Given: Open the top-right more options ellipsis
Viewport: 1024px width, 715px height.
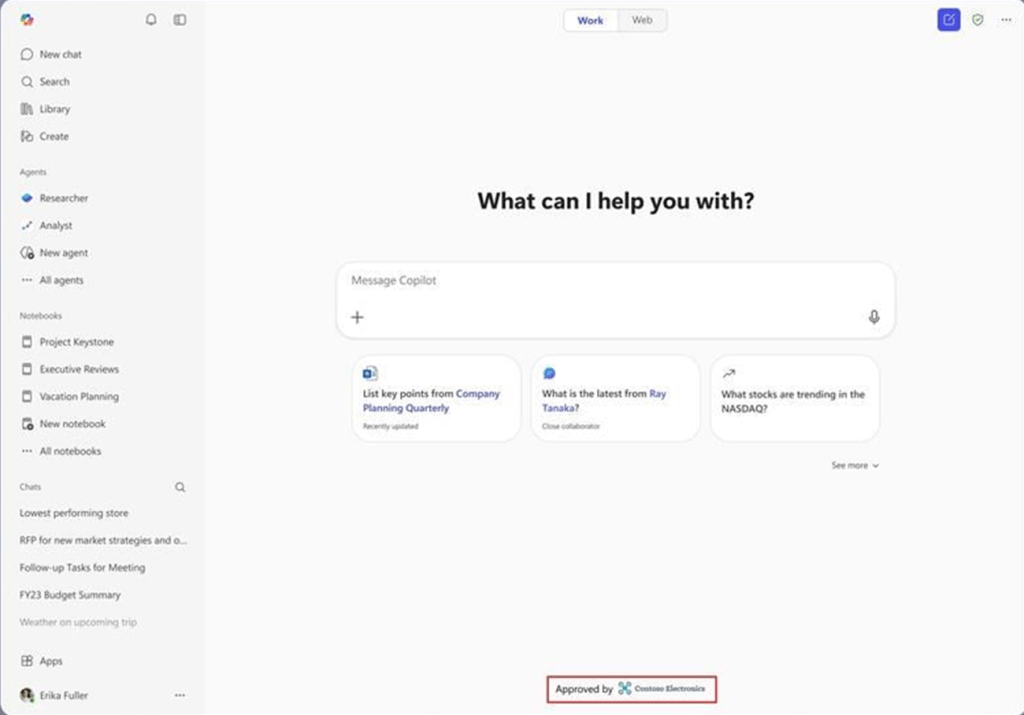Looking at the screenshot, I should [1006, 20].
